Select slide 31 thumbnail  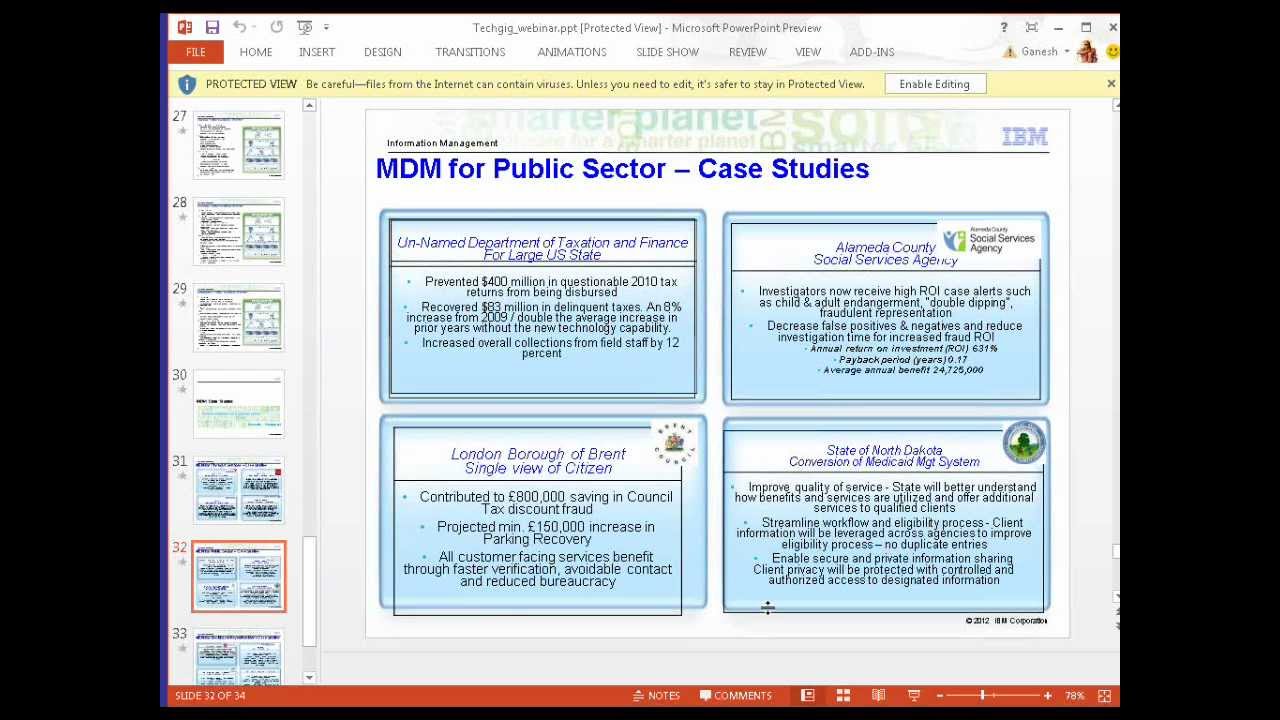[239, 490]
